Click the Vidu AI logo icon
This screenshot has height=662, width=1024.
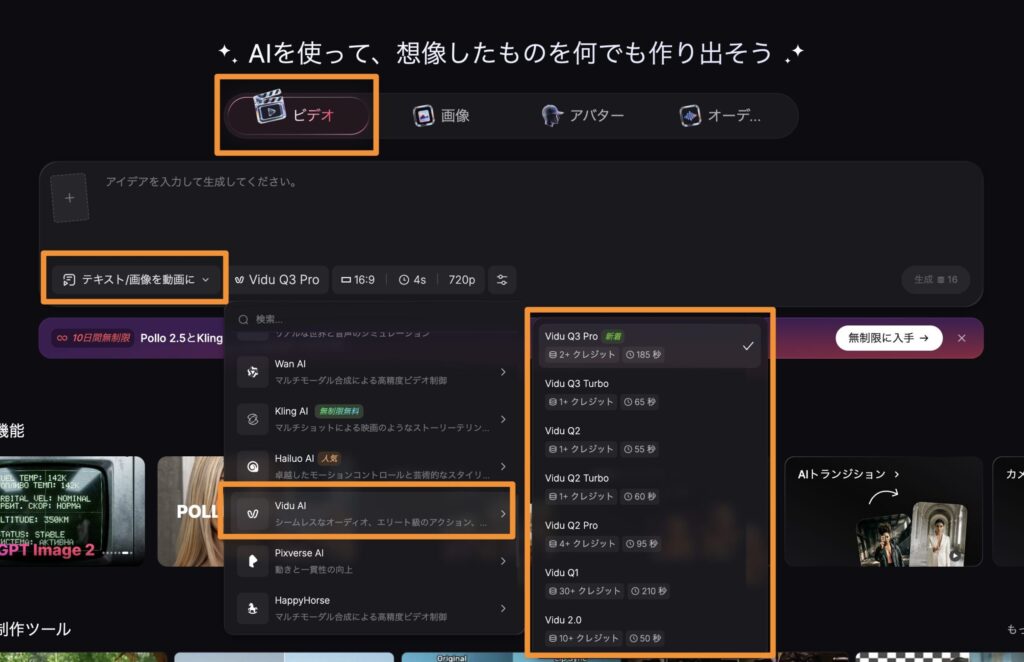[252, 514]
